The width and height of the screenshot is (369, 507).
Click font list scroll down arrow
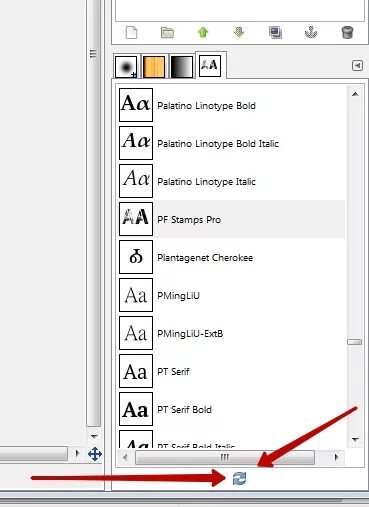tap(355, 440)
